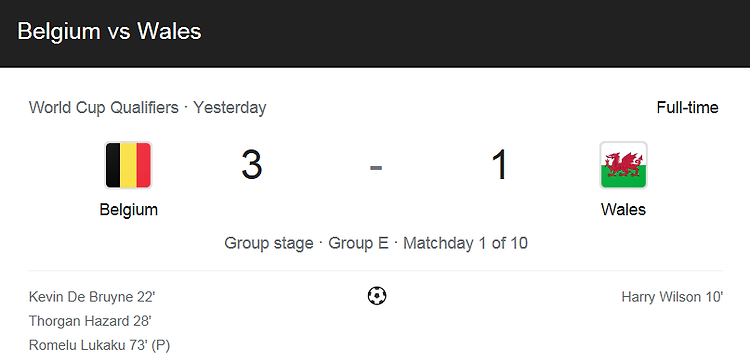Click the Yesterday date label
The image size is (750, 361).
(230, 108)
